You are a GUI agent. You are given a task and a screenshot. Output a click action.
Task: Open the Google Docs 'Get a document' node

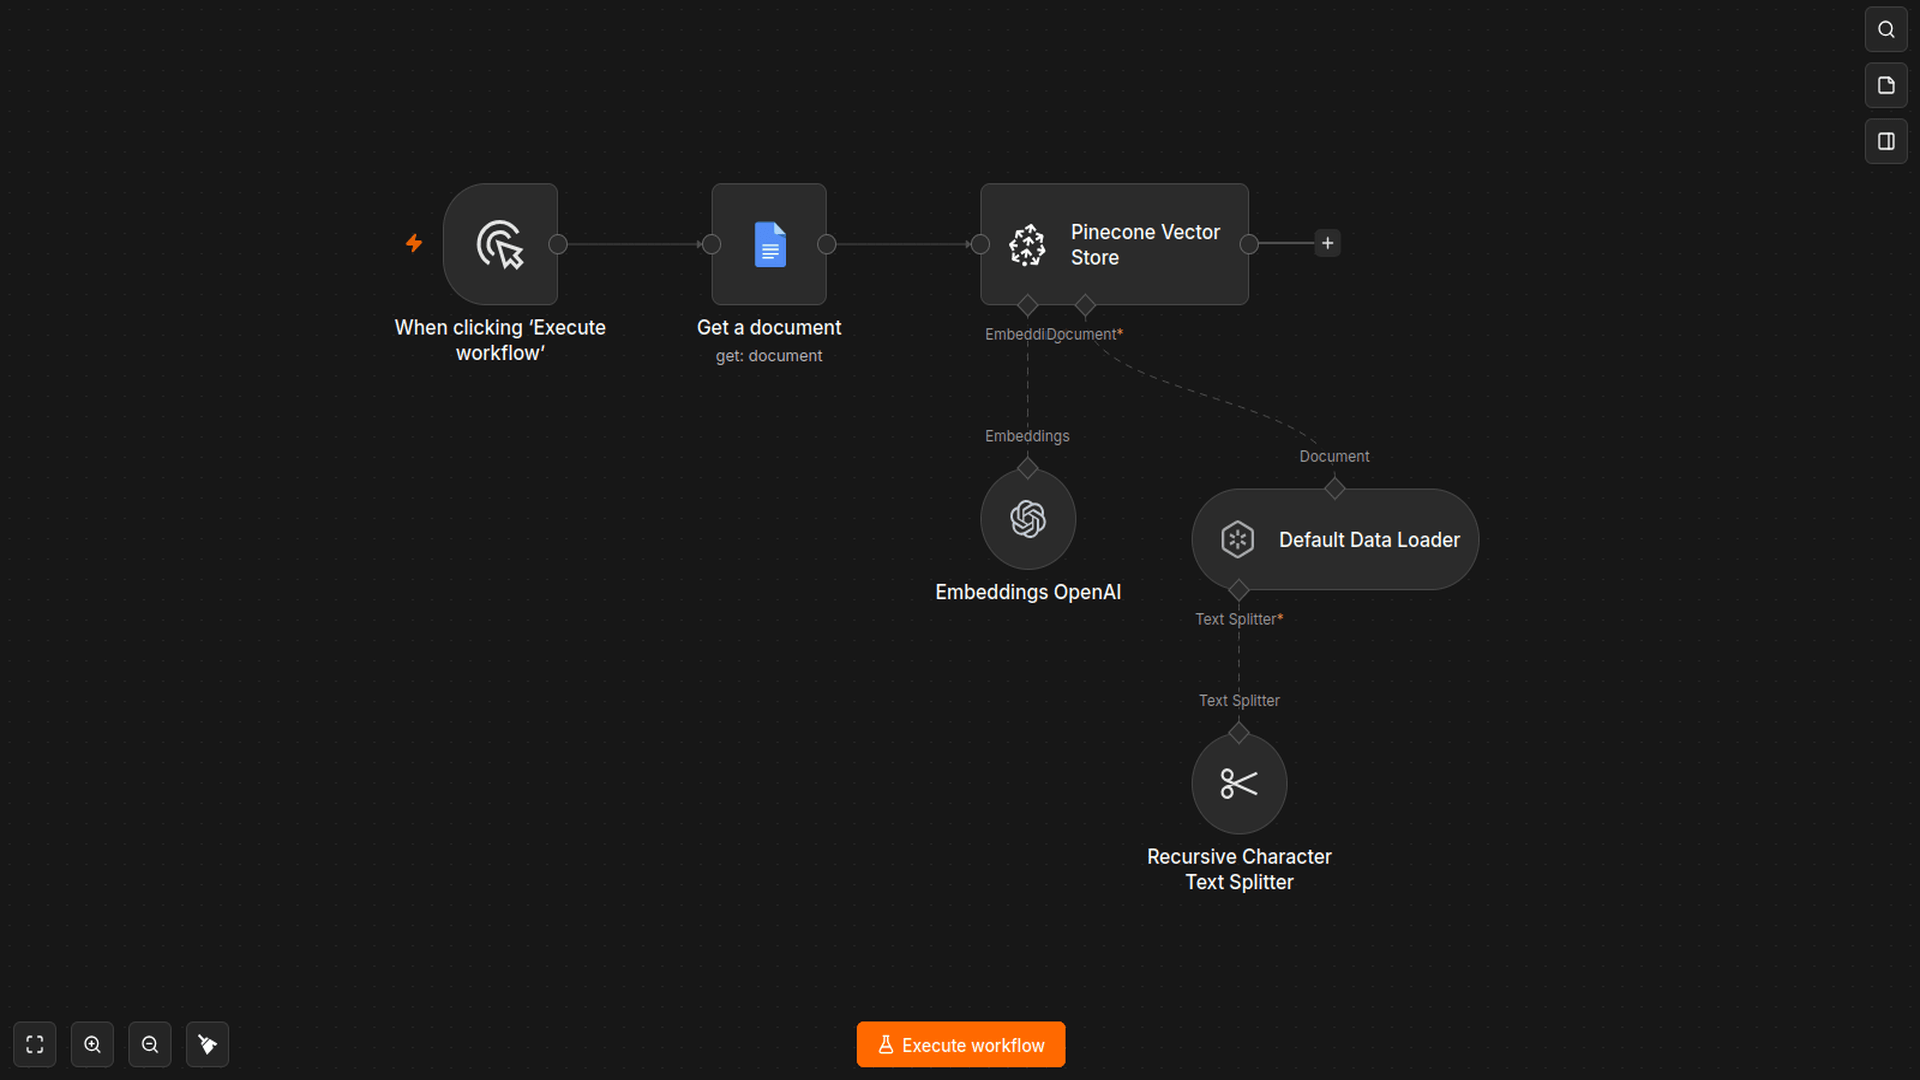[769, 244]
